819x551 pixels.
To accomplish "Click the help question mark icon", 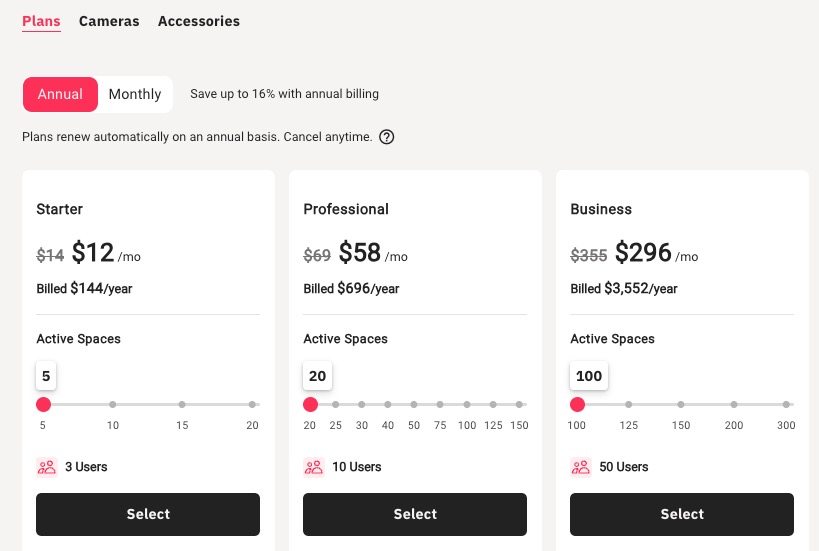I will (387, 137).
